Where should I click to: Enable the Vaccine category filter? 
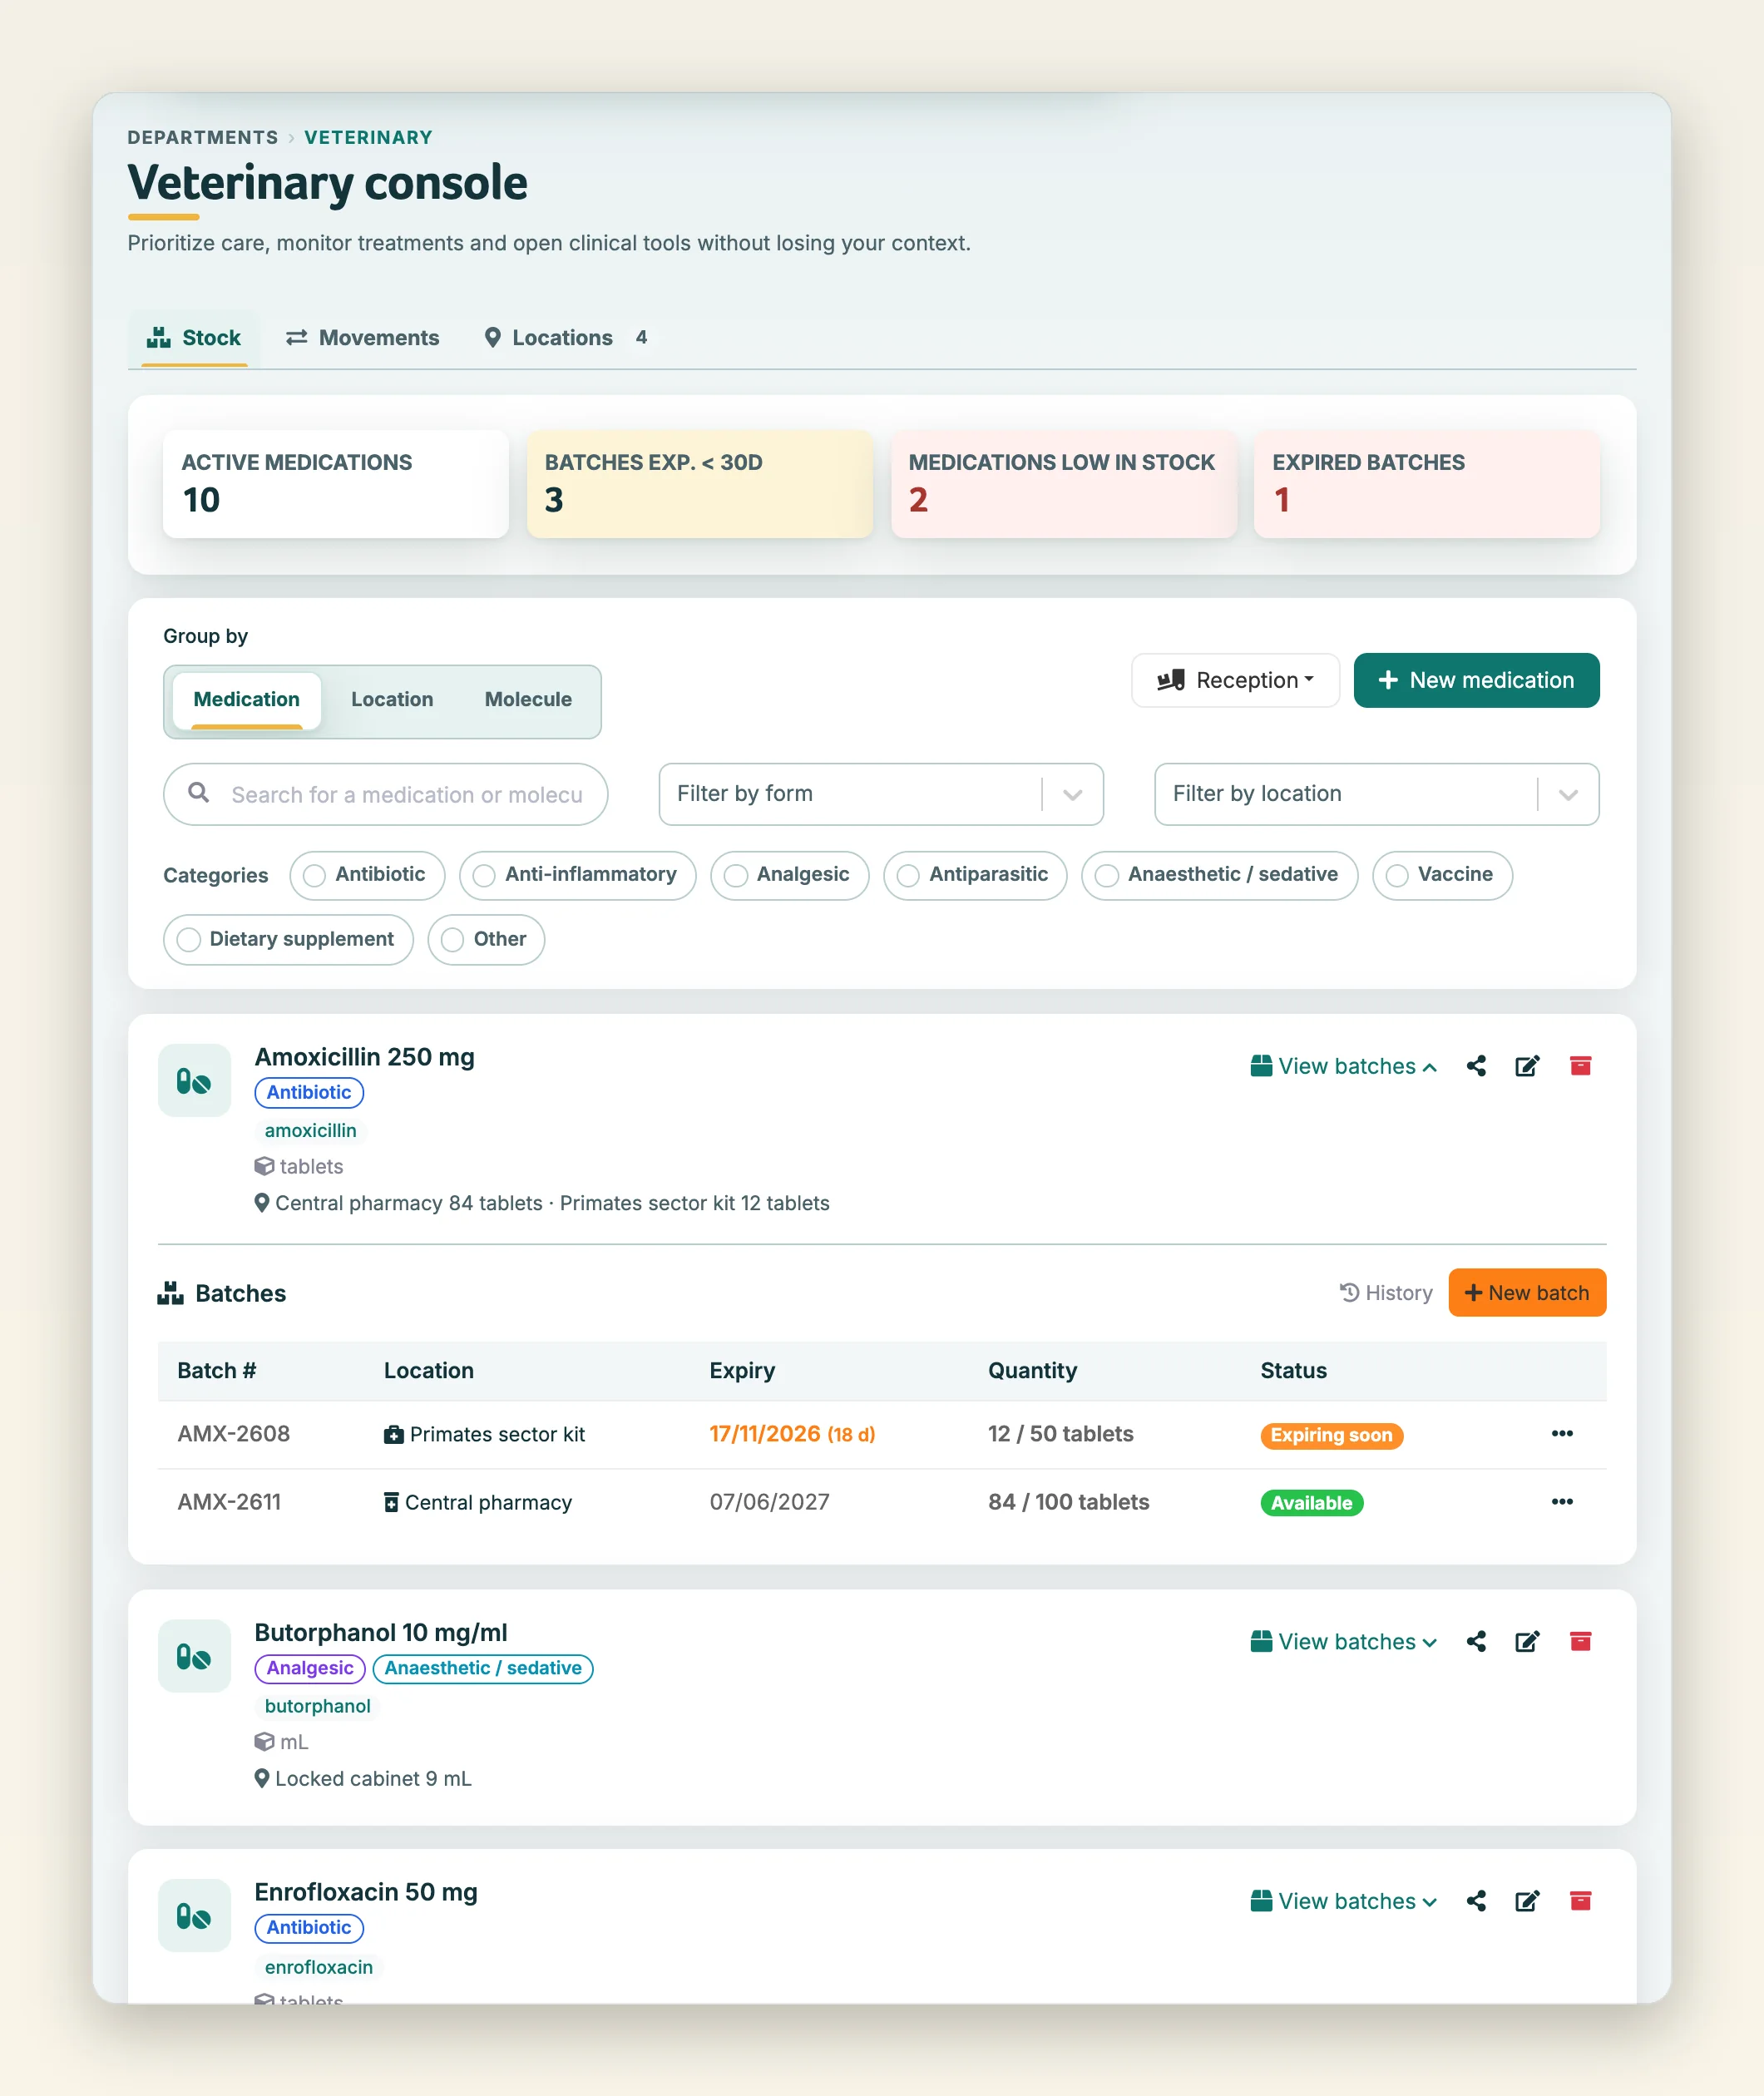pyautogui.click(x=1442, y=875)
